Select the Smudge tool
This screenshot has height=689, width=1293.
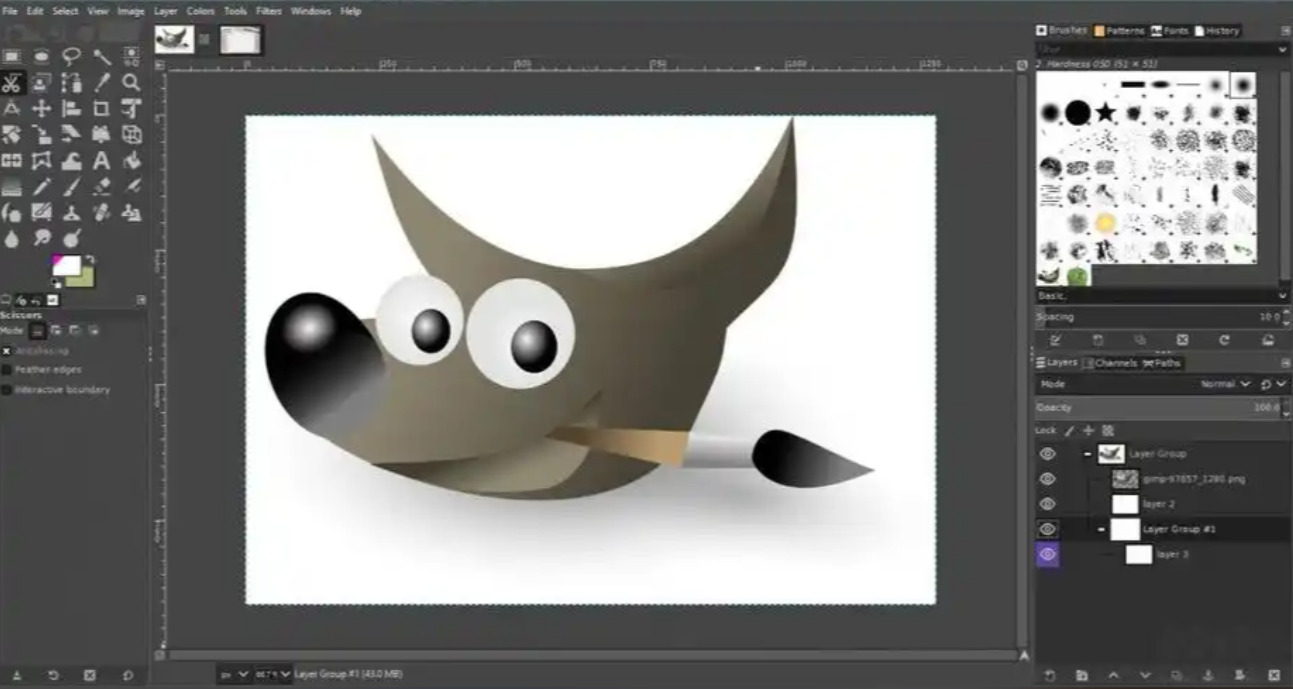pos(41,238)
